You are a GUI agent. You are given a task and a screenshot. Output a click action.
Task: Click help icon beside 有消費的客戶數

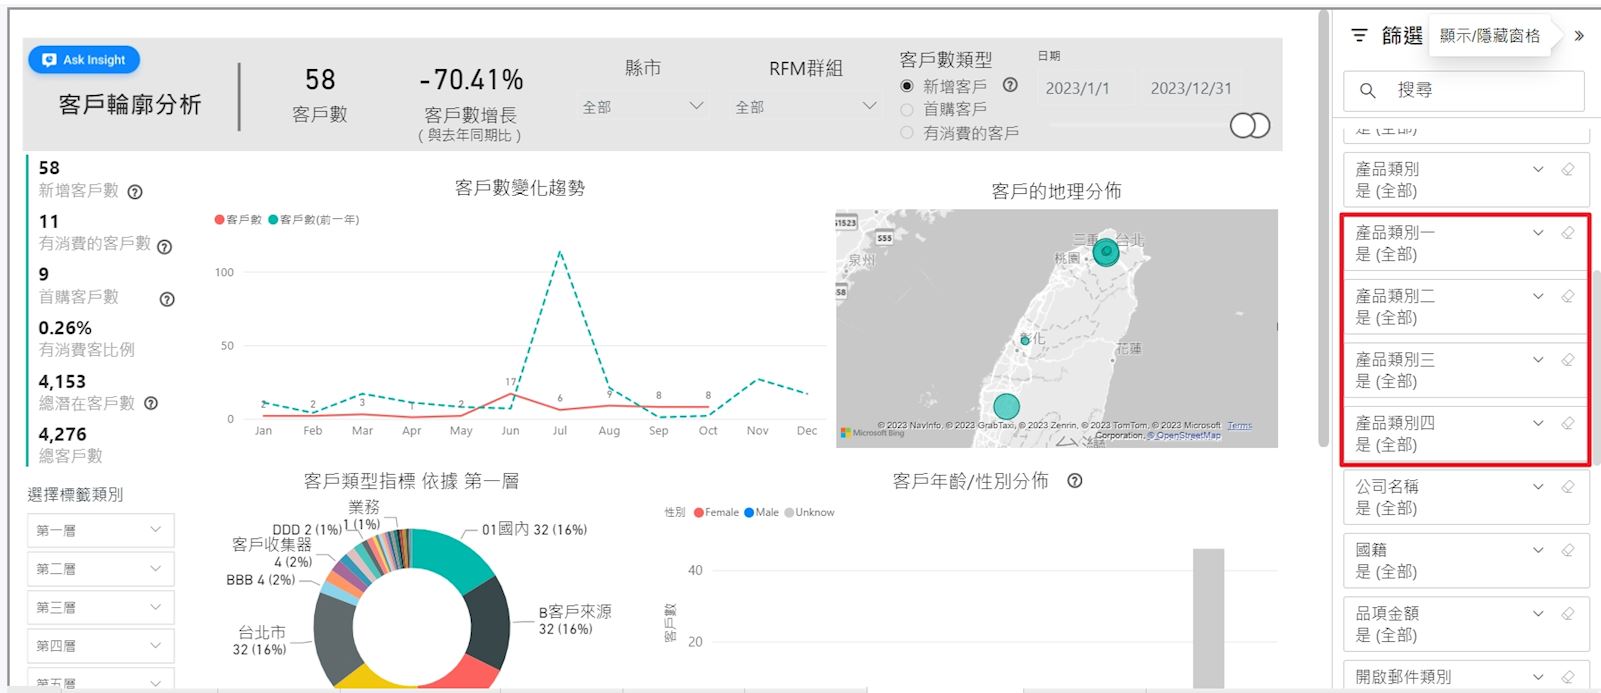click(x=165, y=246)
